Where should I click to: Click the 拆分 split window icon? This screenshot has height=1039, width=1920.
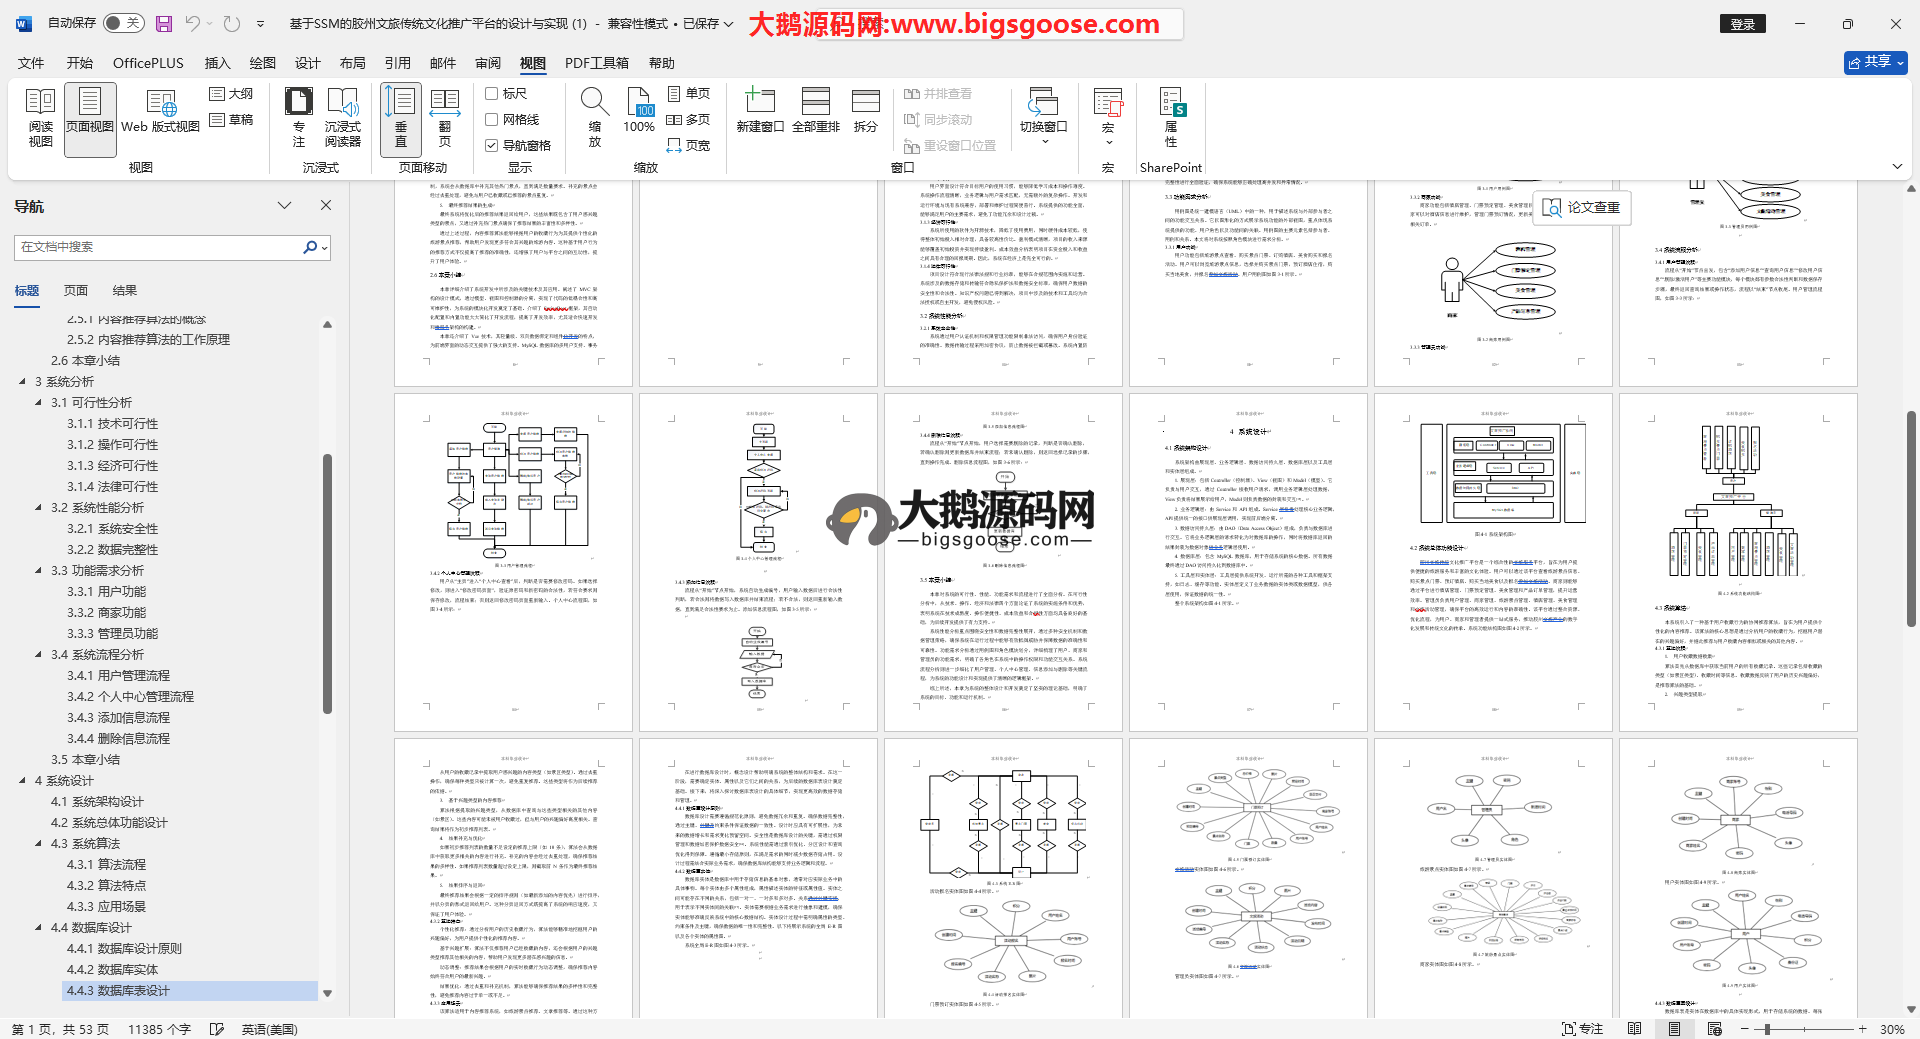click(x=865, y=112)
